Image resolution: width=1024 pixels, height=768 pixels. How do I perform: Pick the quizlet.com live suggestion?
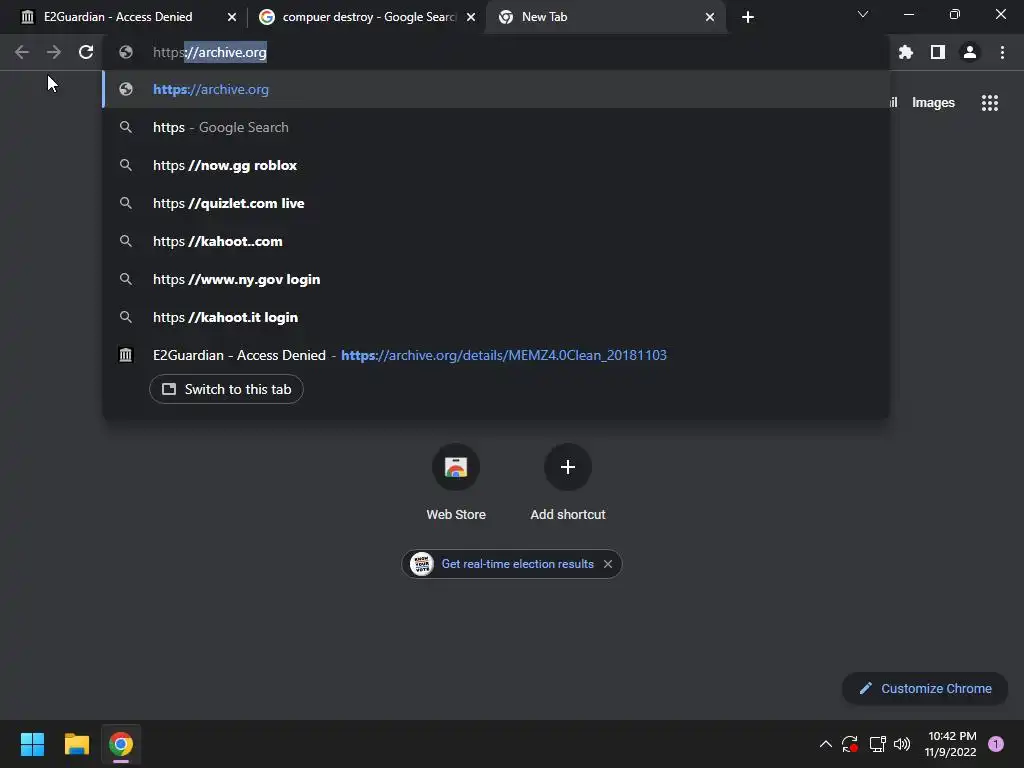[496, 203]
